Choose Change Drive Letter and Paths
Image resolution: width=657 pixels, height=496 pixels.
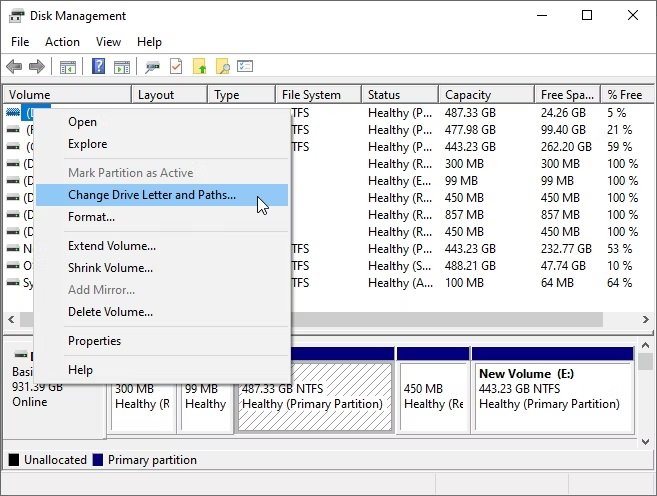(x=152, y=195)
